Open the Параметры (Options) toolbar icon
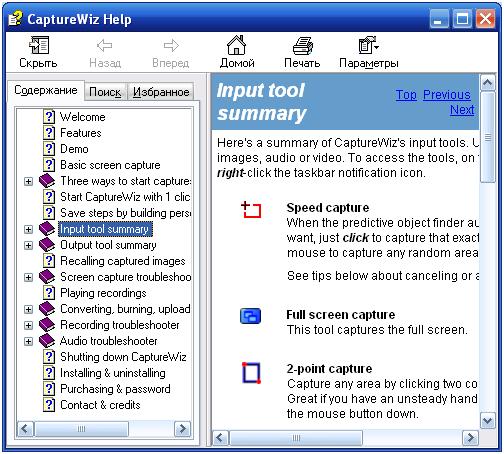 point(368,45)
